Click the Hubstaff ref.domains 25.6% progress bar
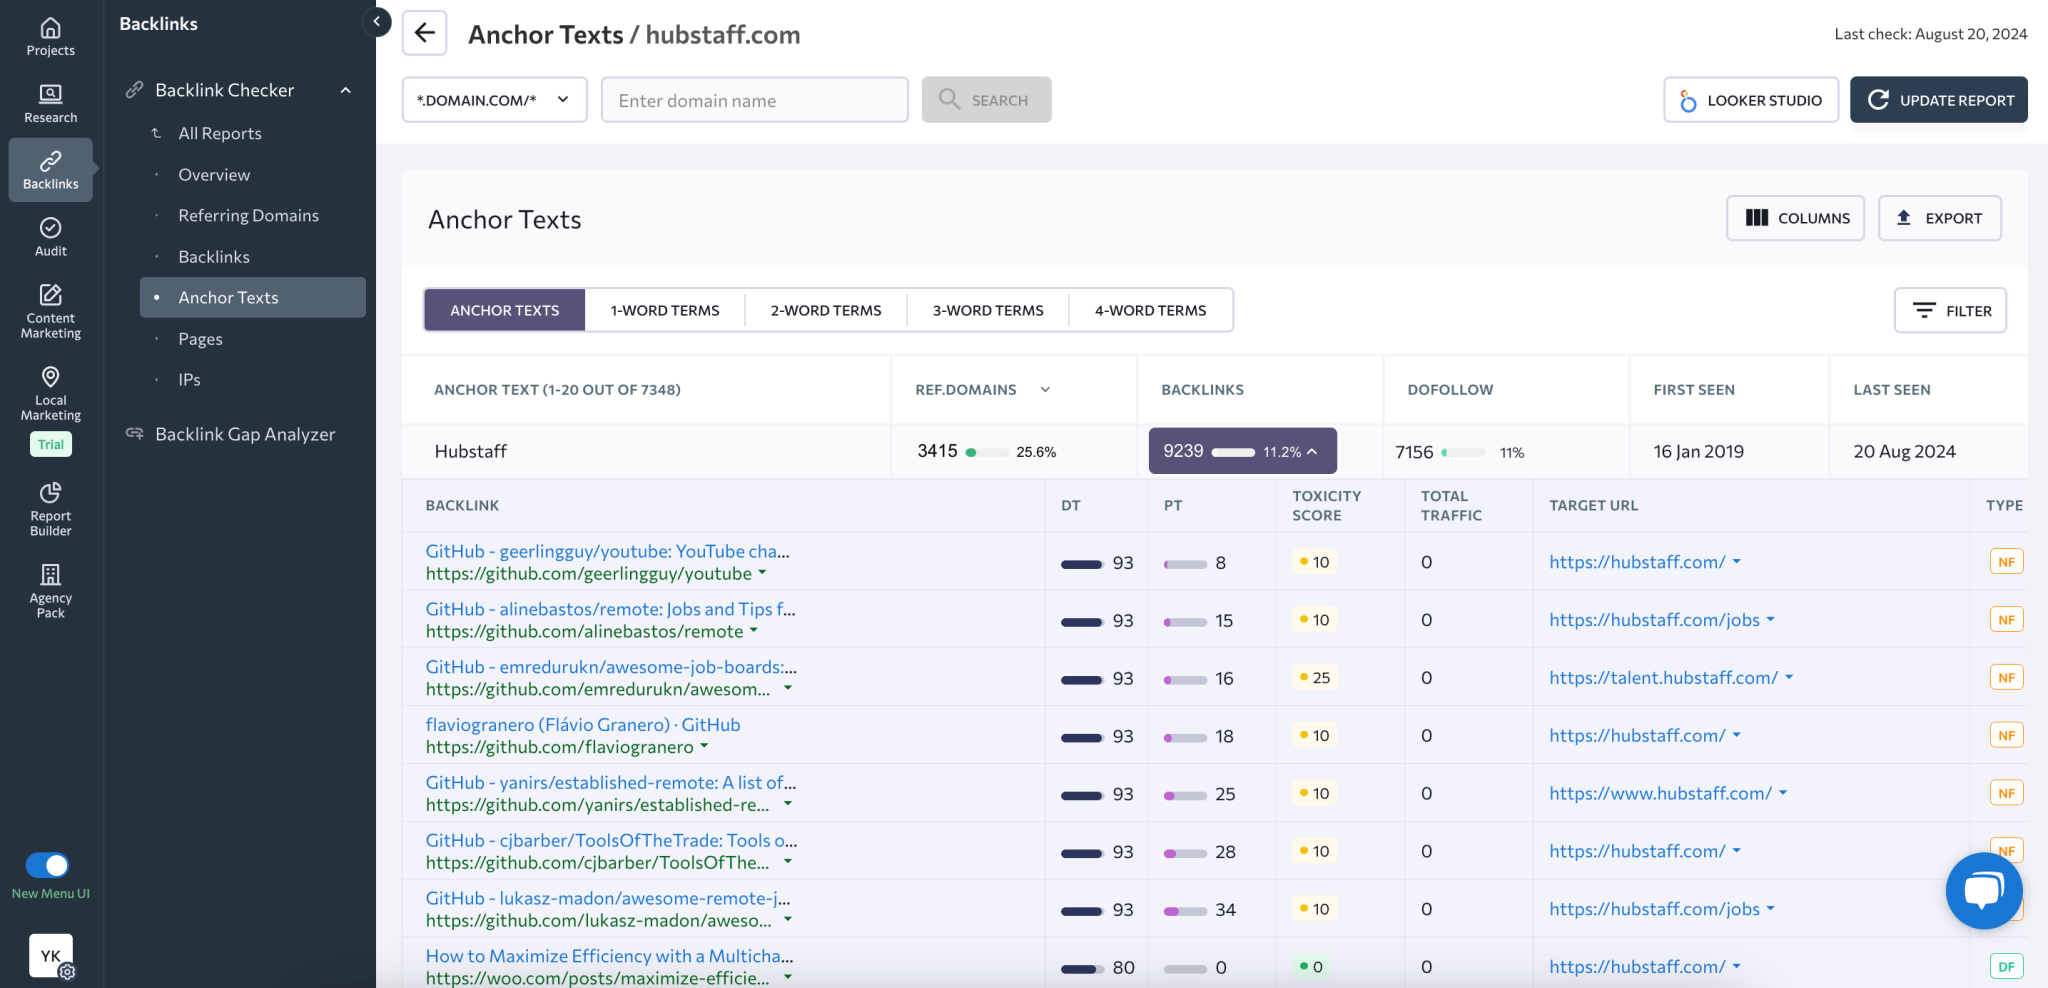Screen dimensions: 2048x988 click(x=990, y=452)
